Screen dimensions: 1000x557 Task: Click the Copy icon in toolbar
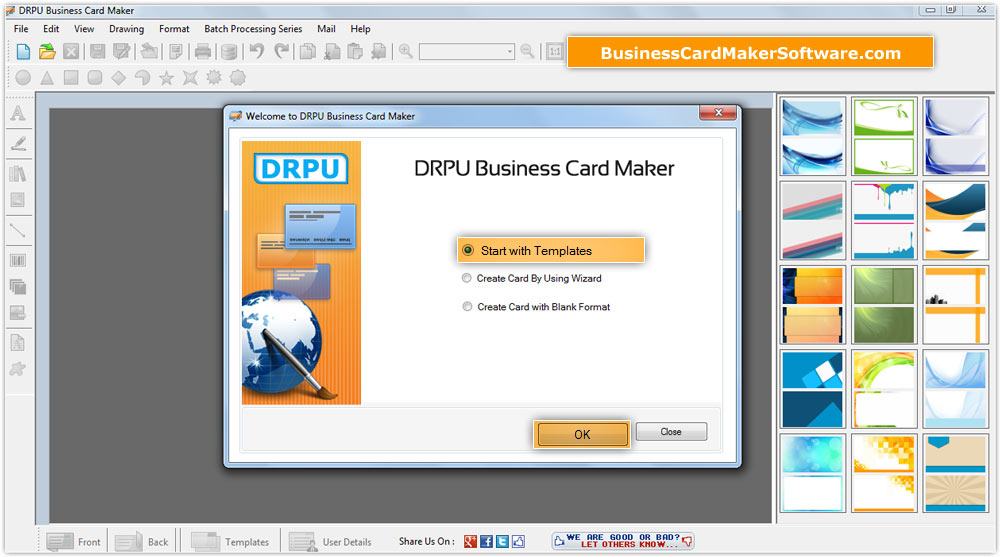[308, 52]
